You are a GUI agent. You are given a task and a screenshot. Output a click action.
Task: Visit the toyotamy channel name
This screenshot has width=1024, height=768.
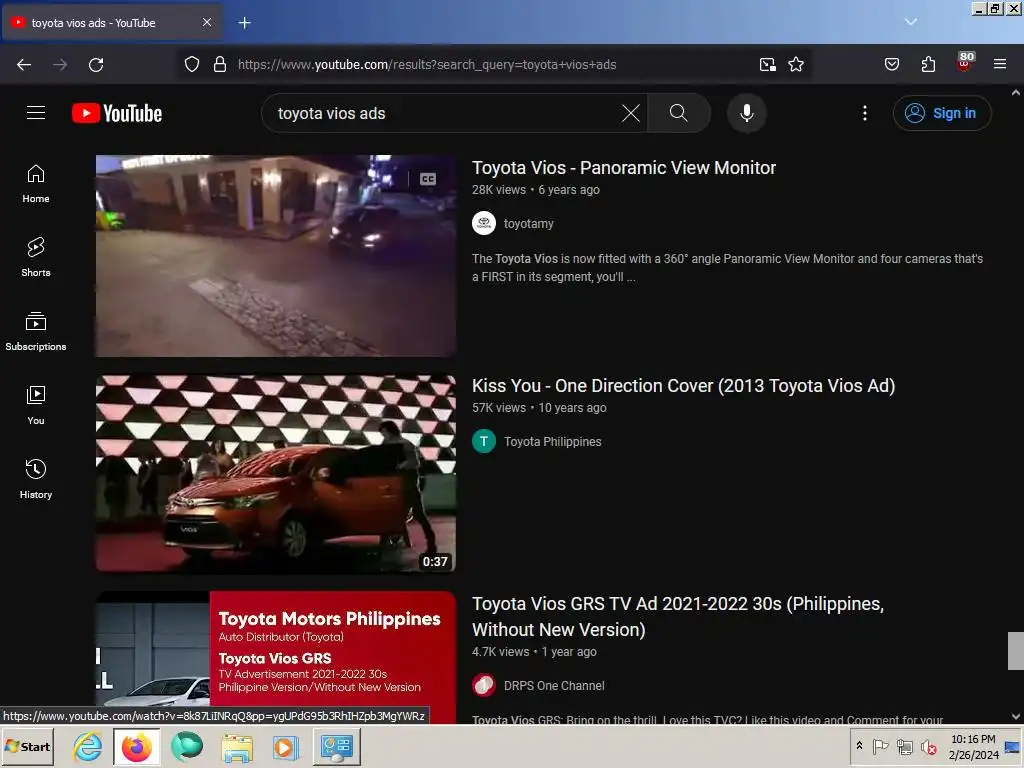(528, 223)
